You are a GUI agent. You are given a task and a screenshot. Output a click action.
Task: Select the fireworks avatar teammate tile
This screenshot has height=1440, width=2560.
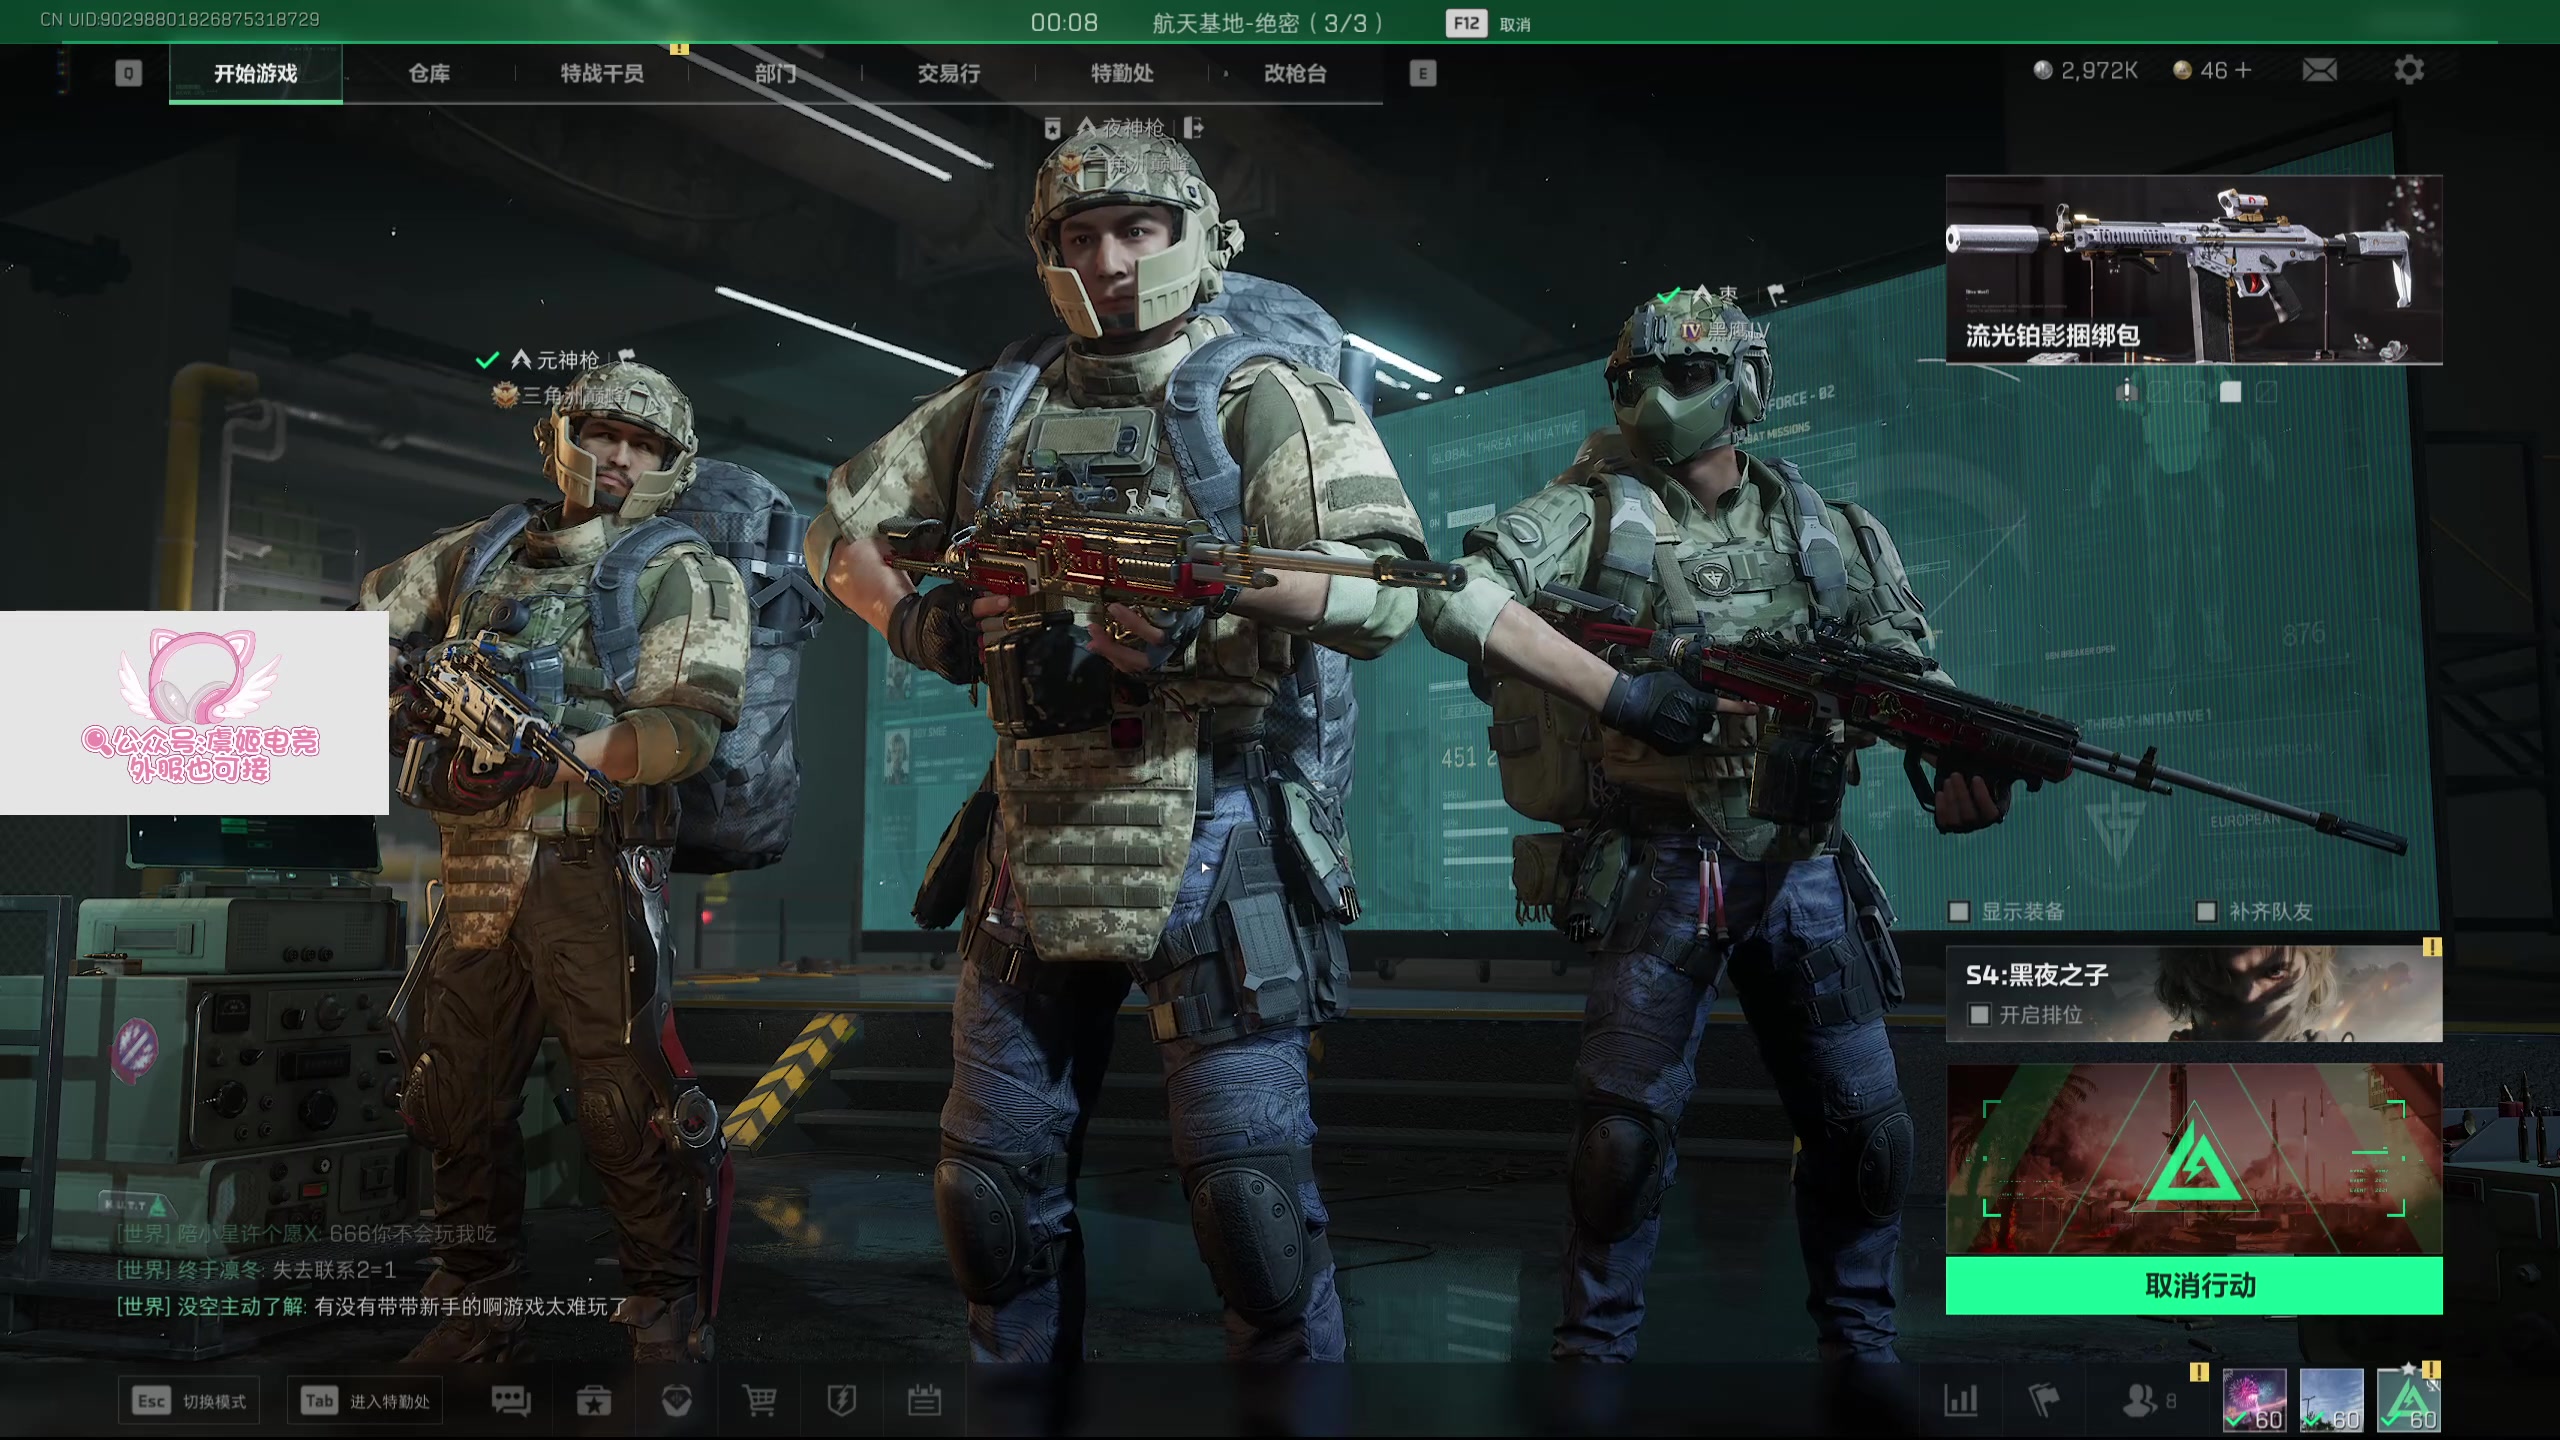[2254, 1400]
